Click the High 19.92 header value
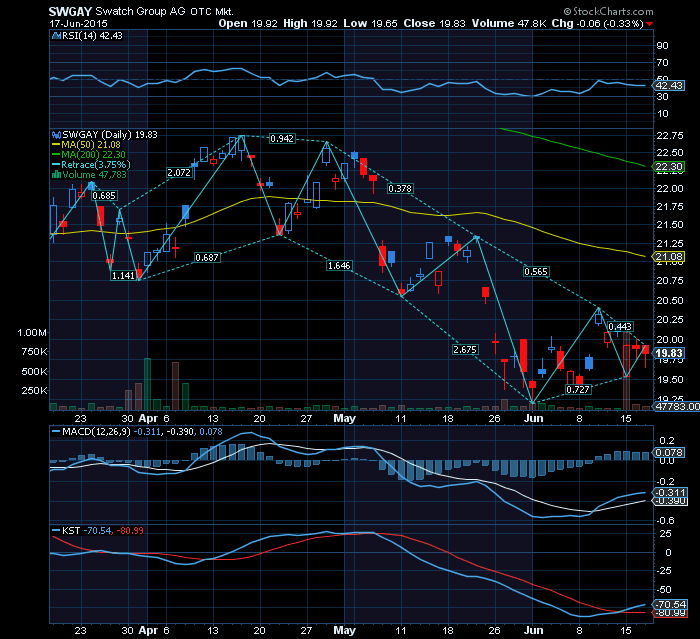 (310, 24)
